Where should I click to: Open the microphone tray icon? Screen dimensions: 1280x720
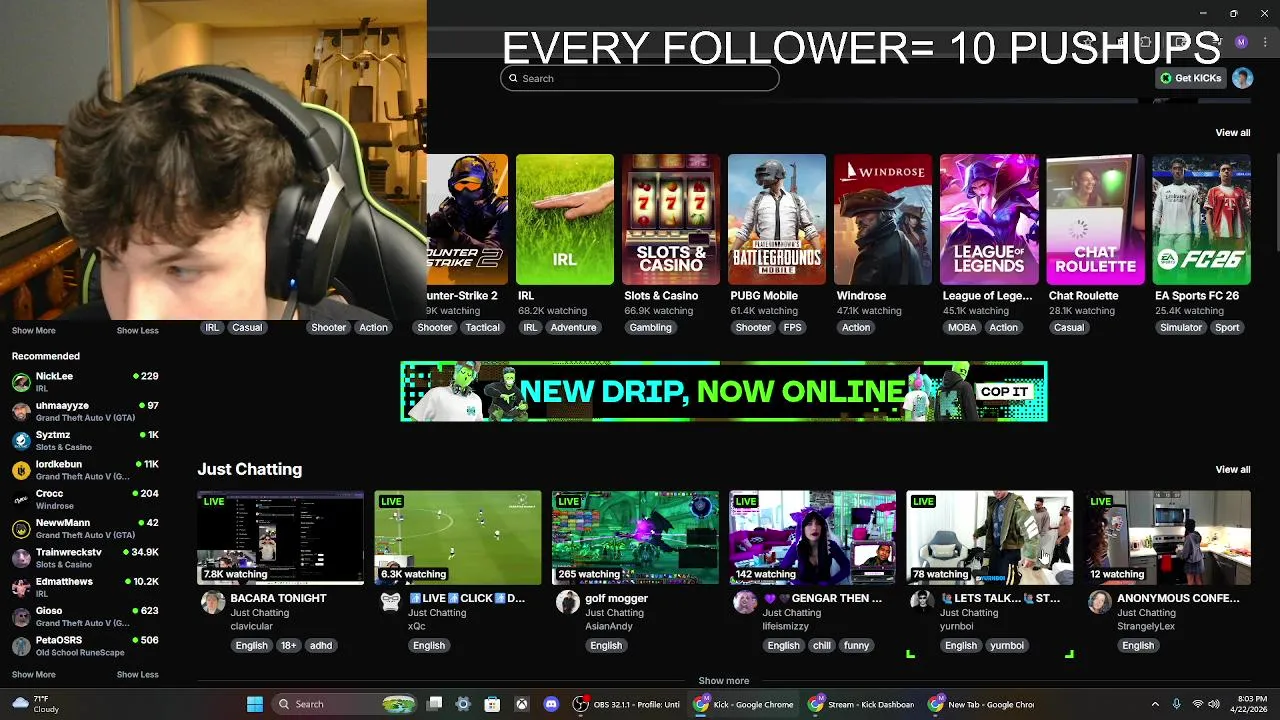pyautogui.click(x=1176, y=704)
